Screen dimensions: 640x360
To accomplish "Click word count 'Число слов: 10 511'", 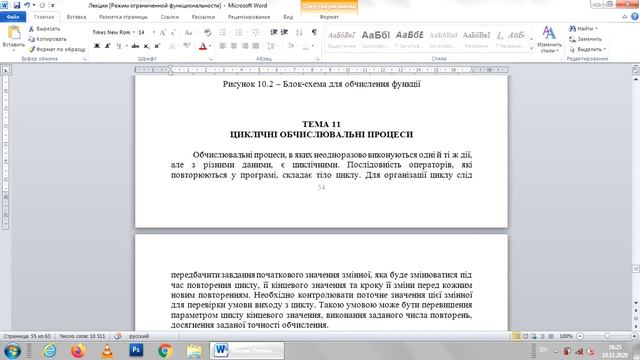I will pyautogui.click(x=82, y=336).
